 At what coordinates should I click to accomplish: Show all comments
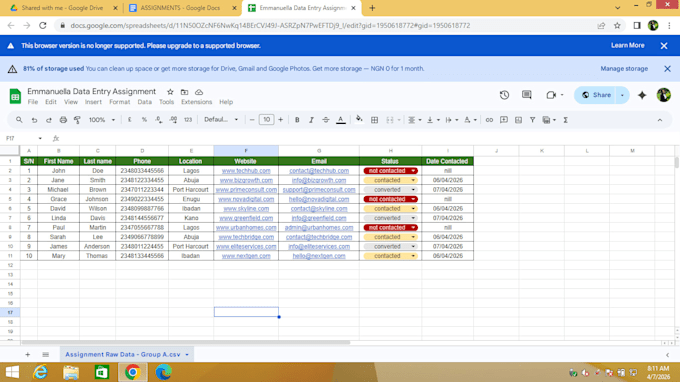point(526,95)
